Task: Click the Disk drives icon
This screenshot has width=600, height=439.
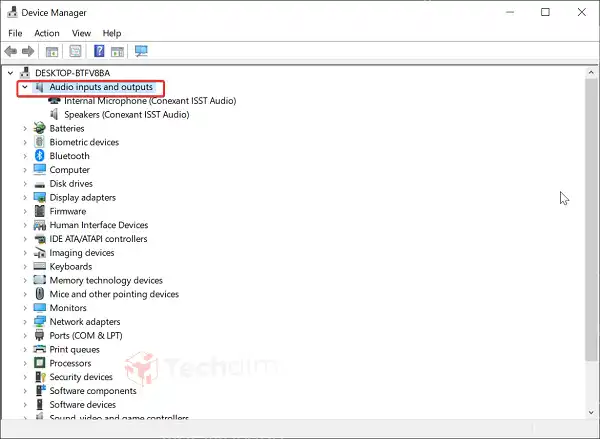Action: tap(39, 184)
